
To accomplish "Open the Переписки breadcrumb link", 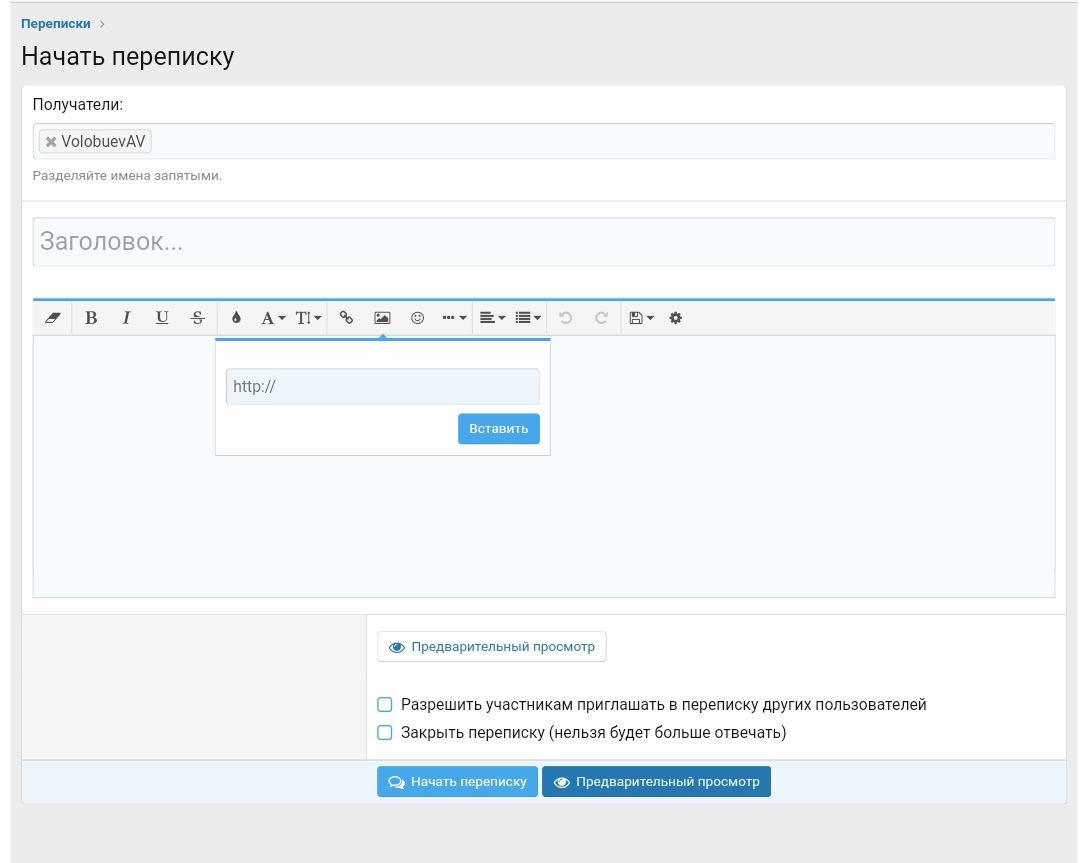I will tap(56, 23).
